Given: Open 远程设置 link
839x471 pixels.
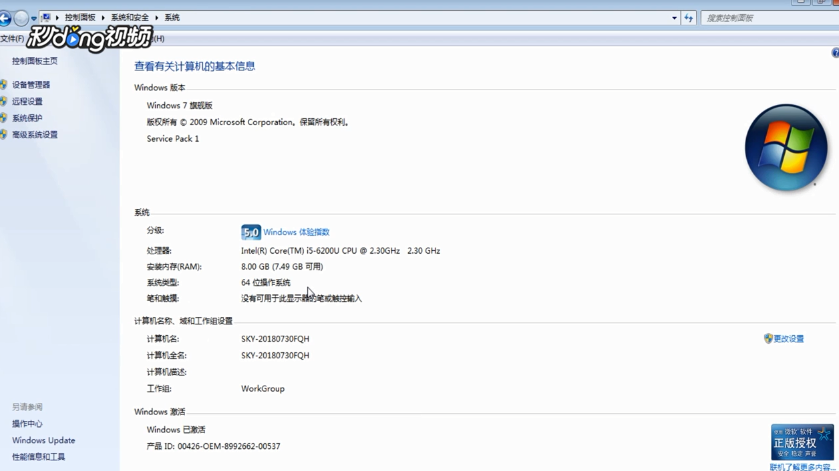Looking at the screenshot, I should 27,101.
